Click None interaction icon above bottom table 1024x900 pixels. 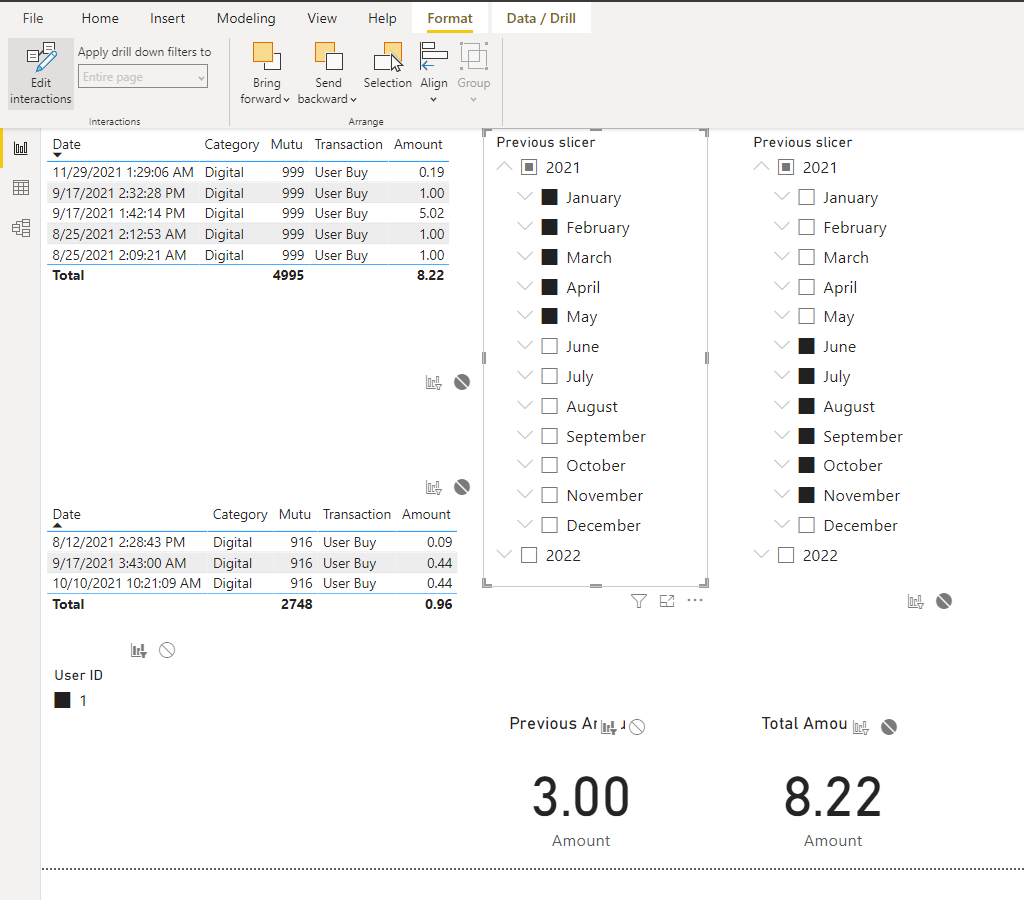pos(462,487)
